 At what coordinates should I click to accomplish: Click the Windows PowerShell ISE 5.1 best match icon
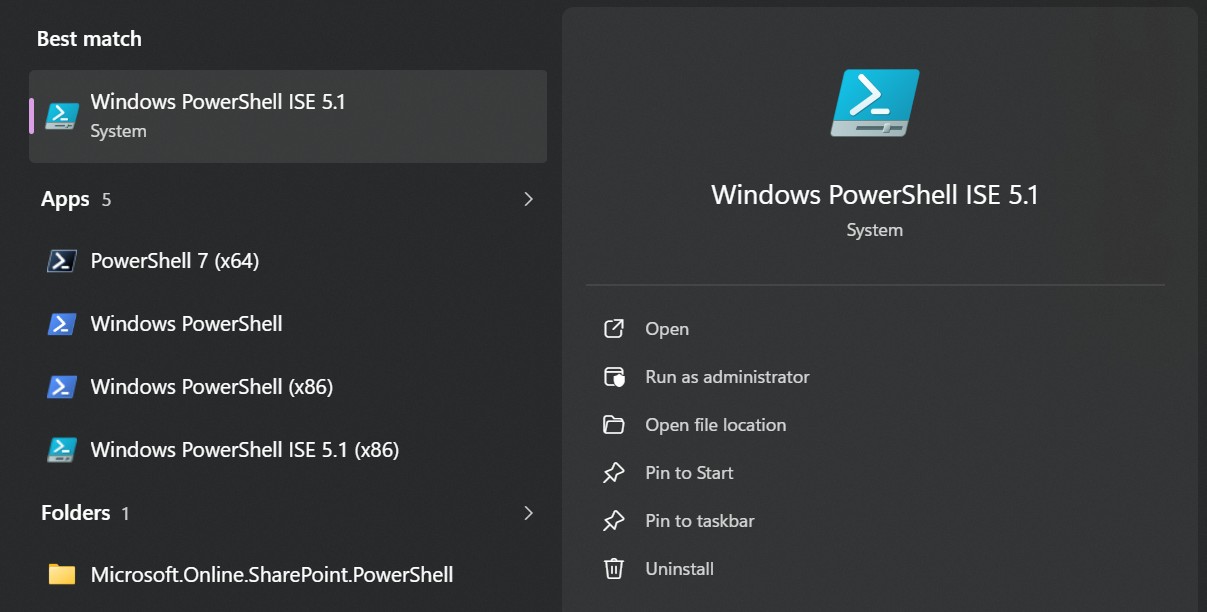(62, 116)
